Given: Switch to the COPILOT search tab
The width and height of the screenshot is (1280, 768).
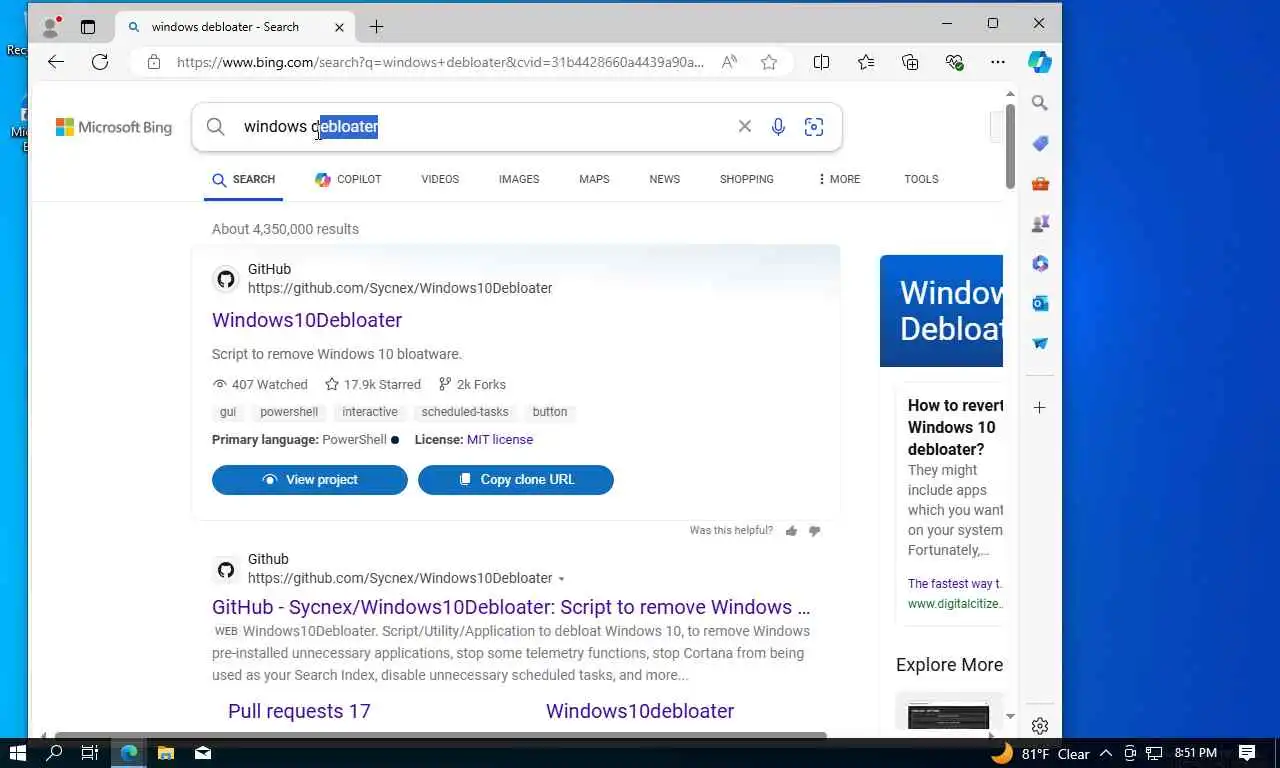Looking at the screenshot, I should [348, 179].
